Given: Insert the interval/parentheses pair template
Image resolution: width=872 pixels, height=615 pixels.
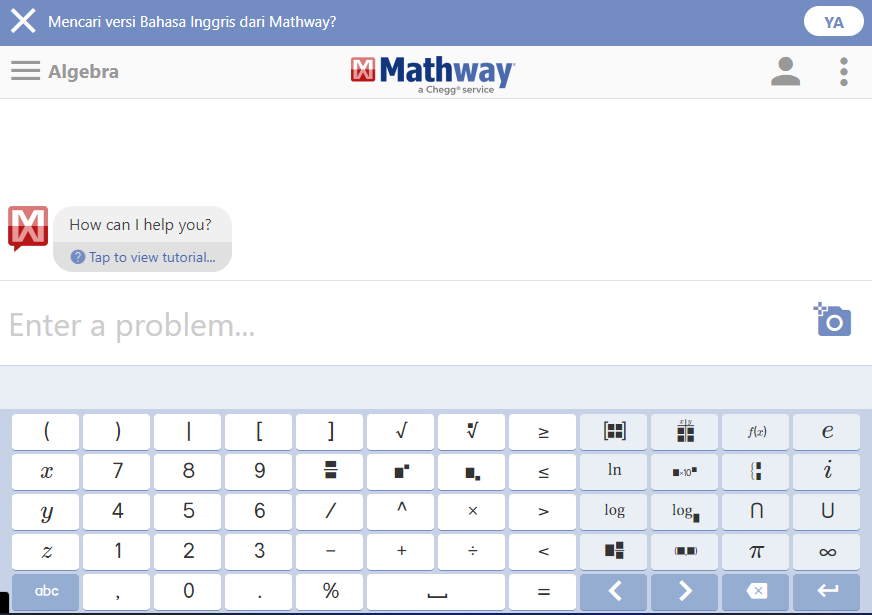Looking at the screenshot, I should pos(685,552).
